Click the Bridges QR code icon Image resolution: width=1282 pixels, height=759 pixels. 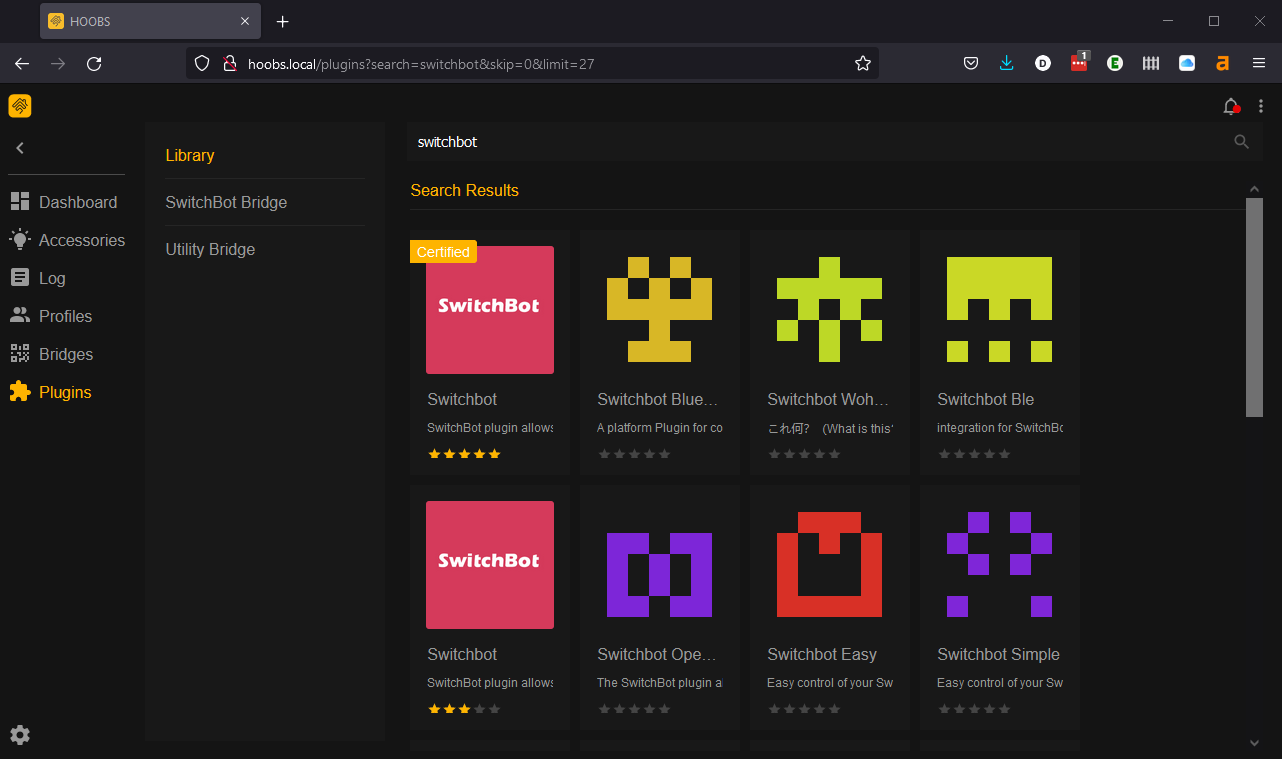pyautogui.click(x=20, y=353)
